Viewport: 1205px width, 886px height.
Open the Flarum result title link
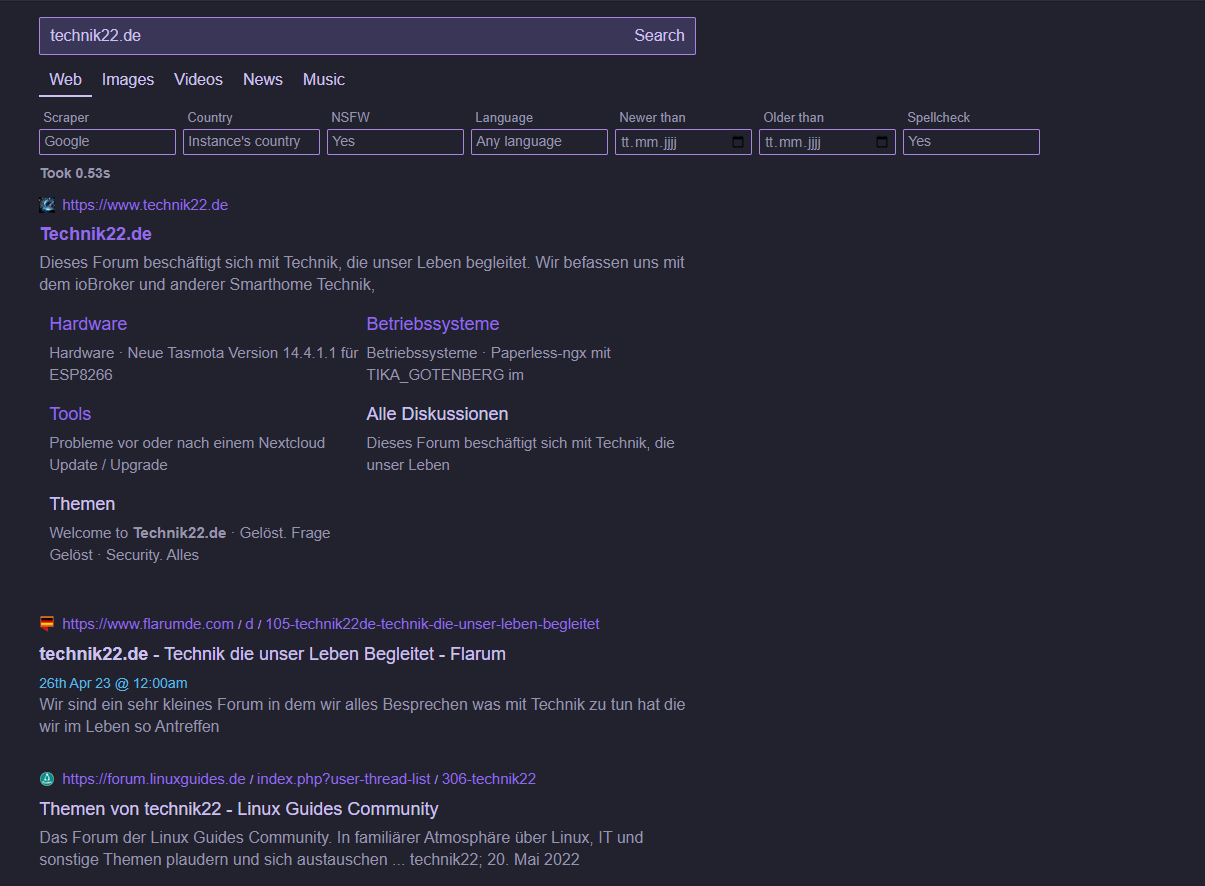click(x=272, y=654)
